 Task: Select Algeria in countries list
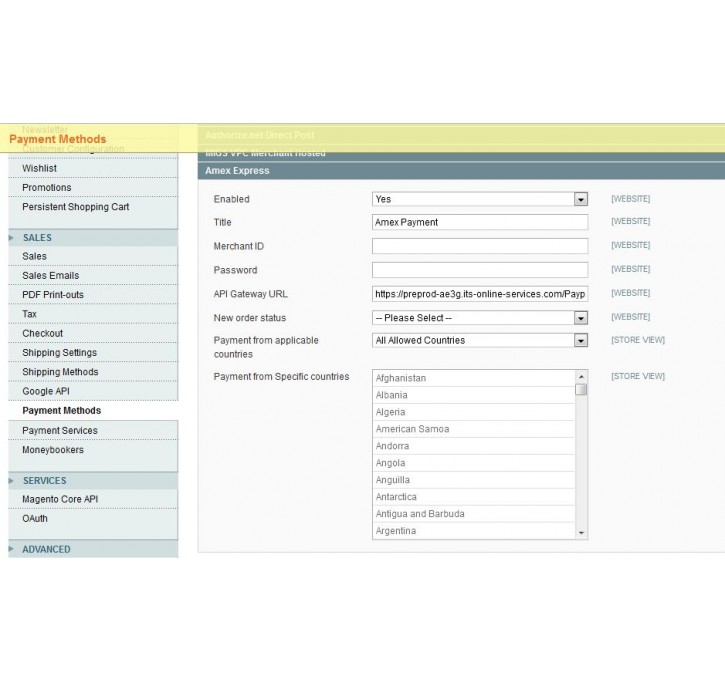coord(473,412)
